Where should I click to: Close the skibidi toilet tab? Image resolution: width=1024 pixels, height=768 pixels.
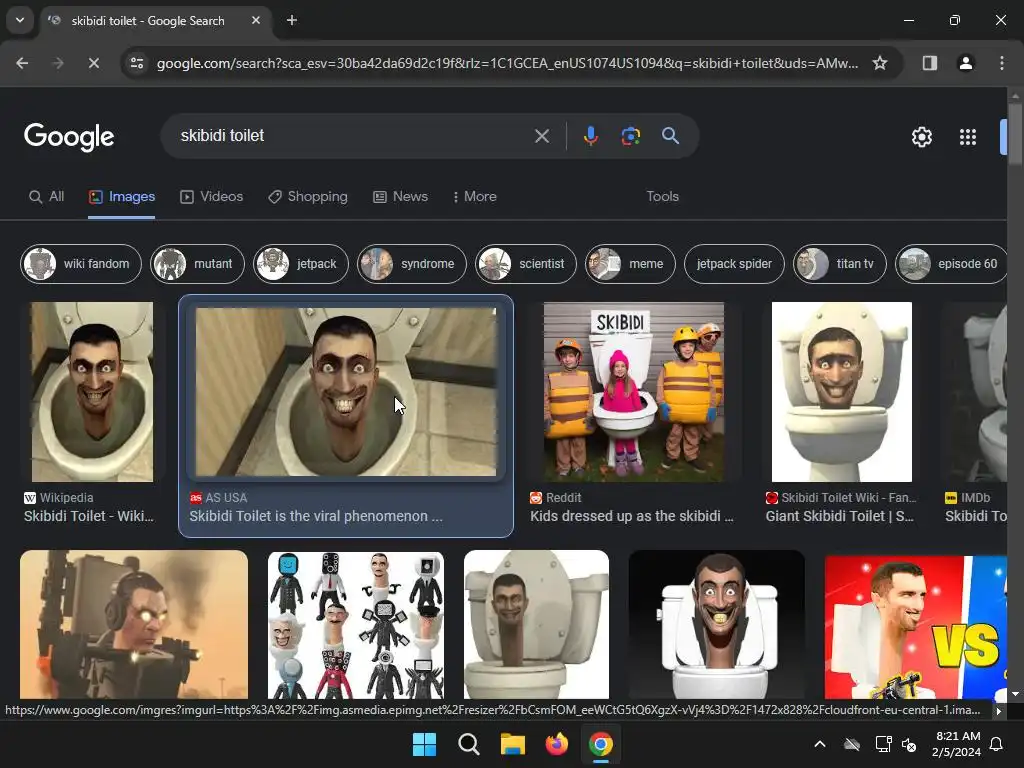pos(256,20)
